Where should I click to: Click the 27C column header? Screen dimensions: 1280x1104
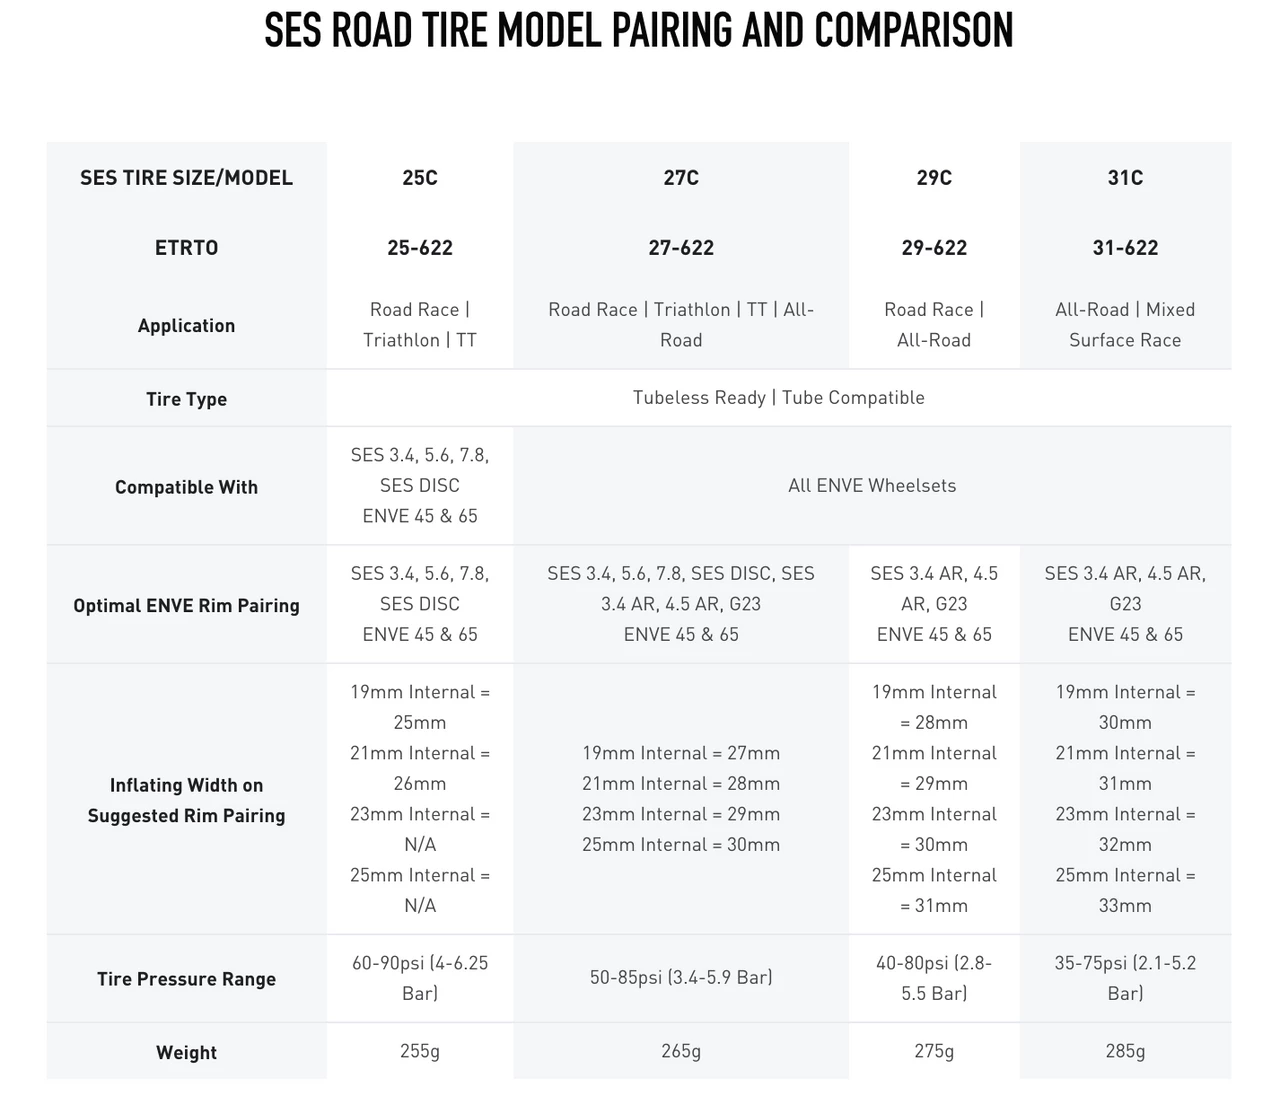click(x=681, y=178)
